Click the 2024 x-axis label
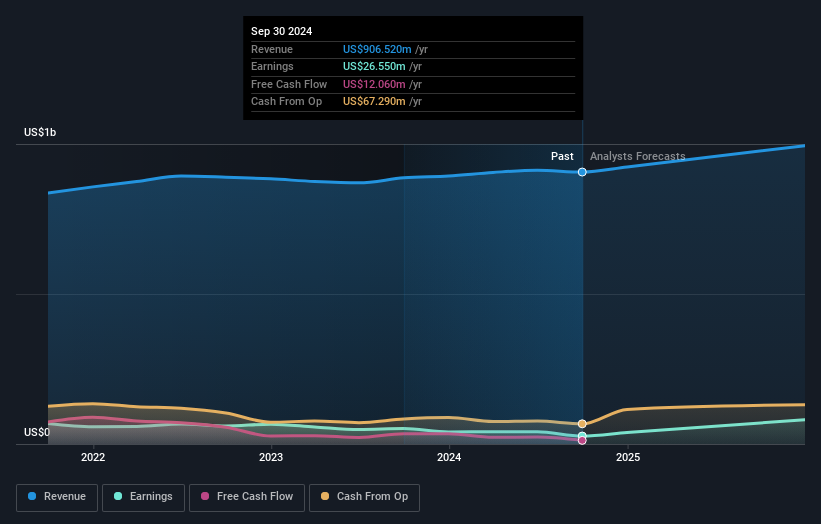Image resolution: width=821 pixels, height=524 pixels. click(x=449, y=457)
